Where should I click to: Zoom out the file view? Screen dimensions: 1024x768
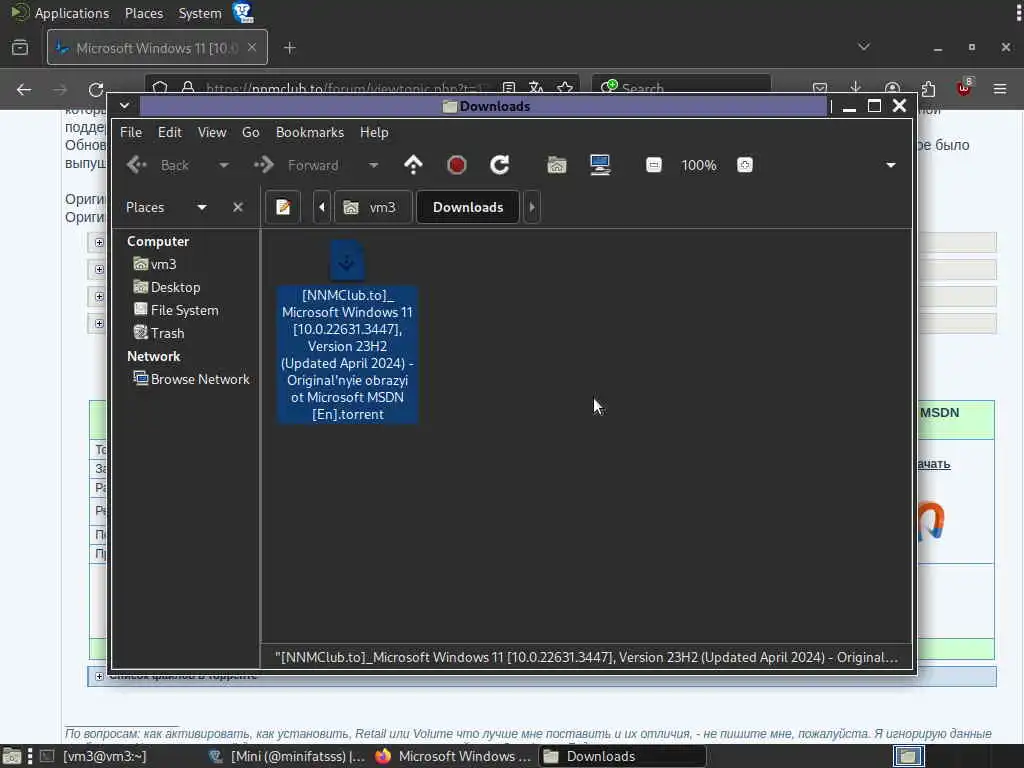tap(654, 165)
